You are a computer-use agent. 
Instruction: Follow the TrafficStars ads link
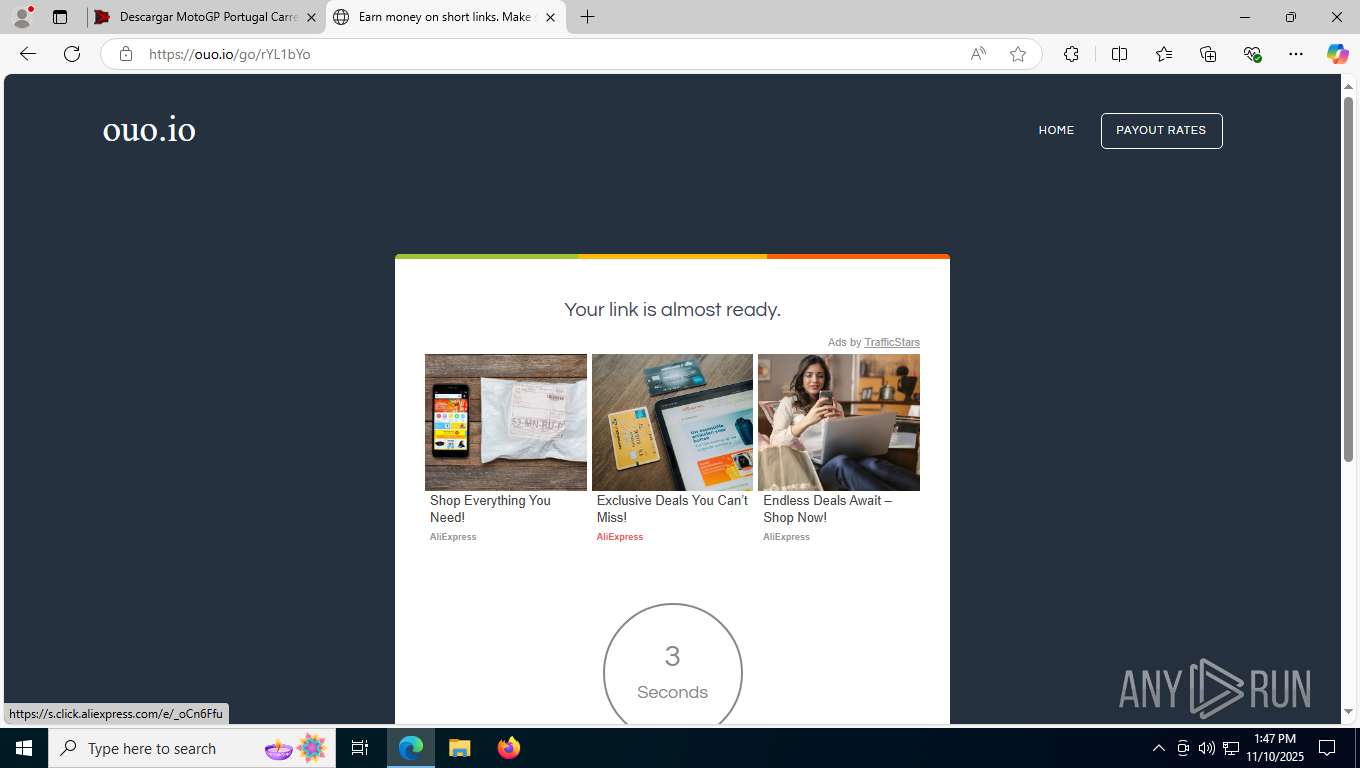click(x=892, y=342)
